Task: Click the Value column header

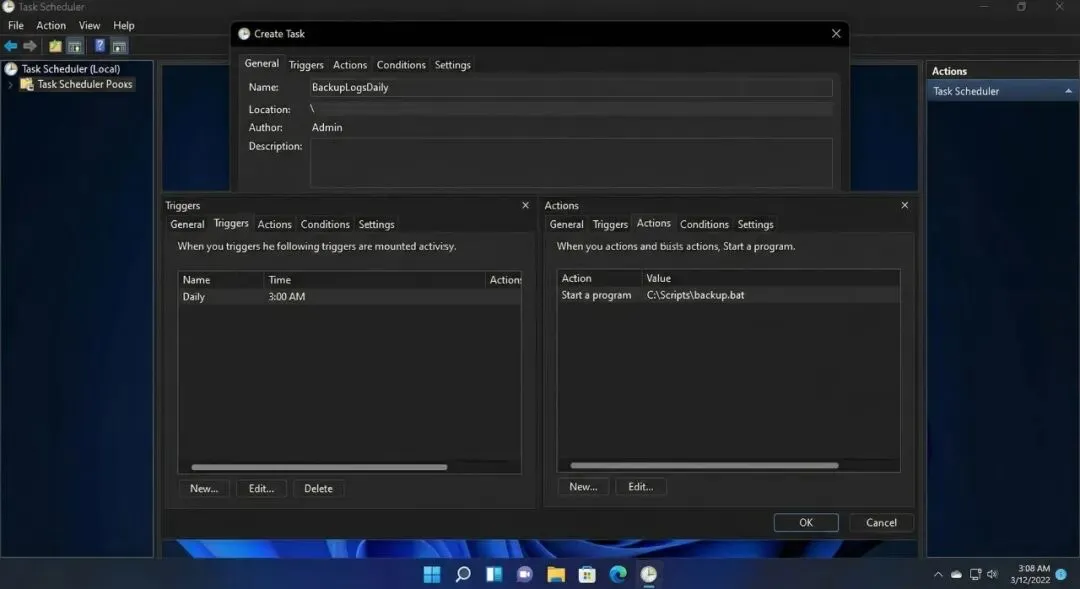Action: [x=770, y=278]
